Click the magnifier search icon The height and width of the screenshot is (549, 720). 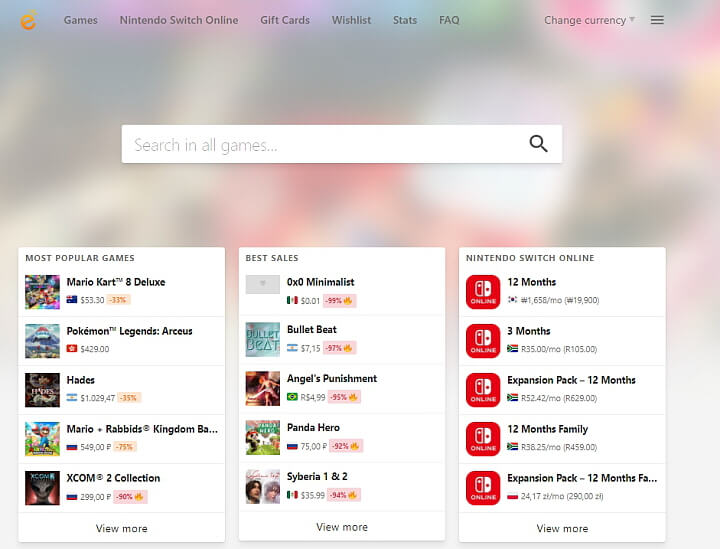coord(538,144)
